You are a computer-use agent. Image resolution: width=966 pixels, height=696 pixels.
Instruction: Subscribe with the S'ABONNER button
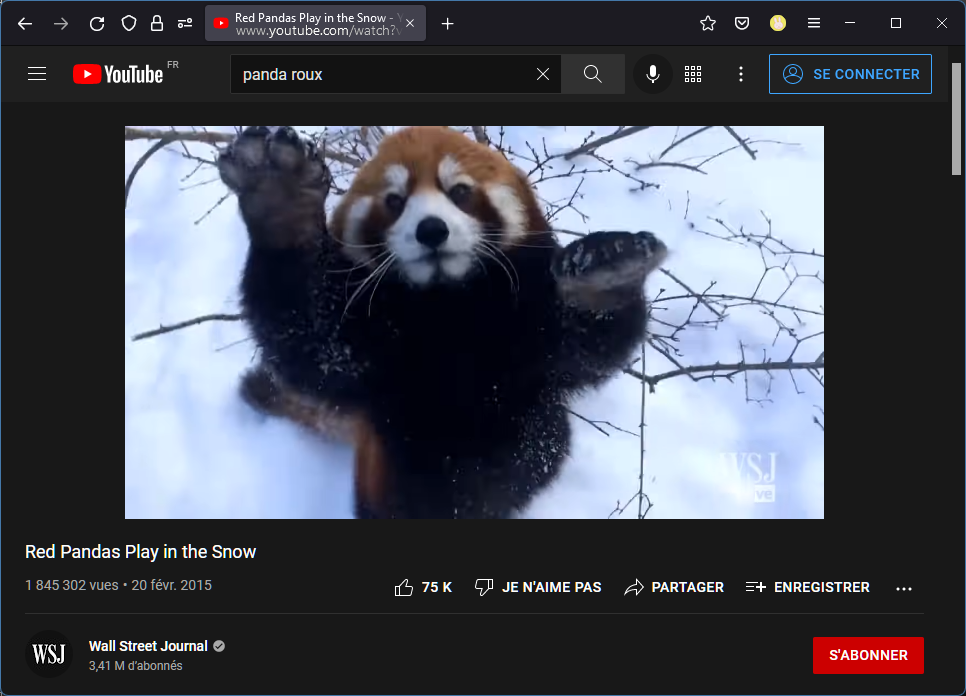pyautogui.click(x=868, y=655)
